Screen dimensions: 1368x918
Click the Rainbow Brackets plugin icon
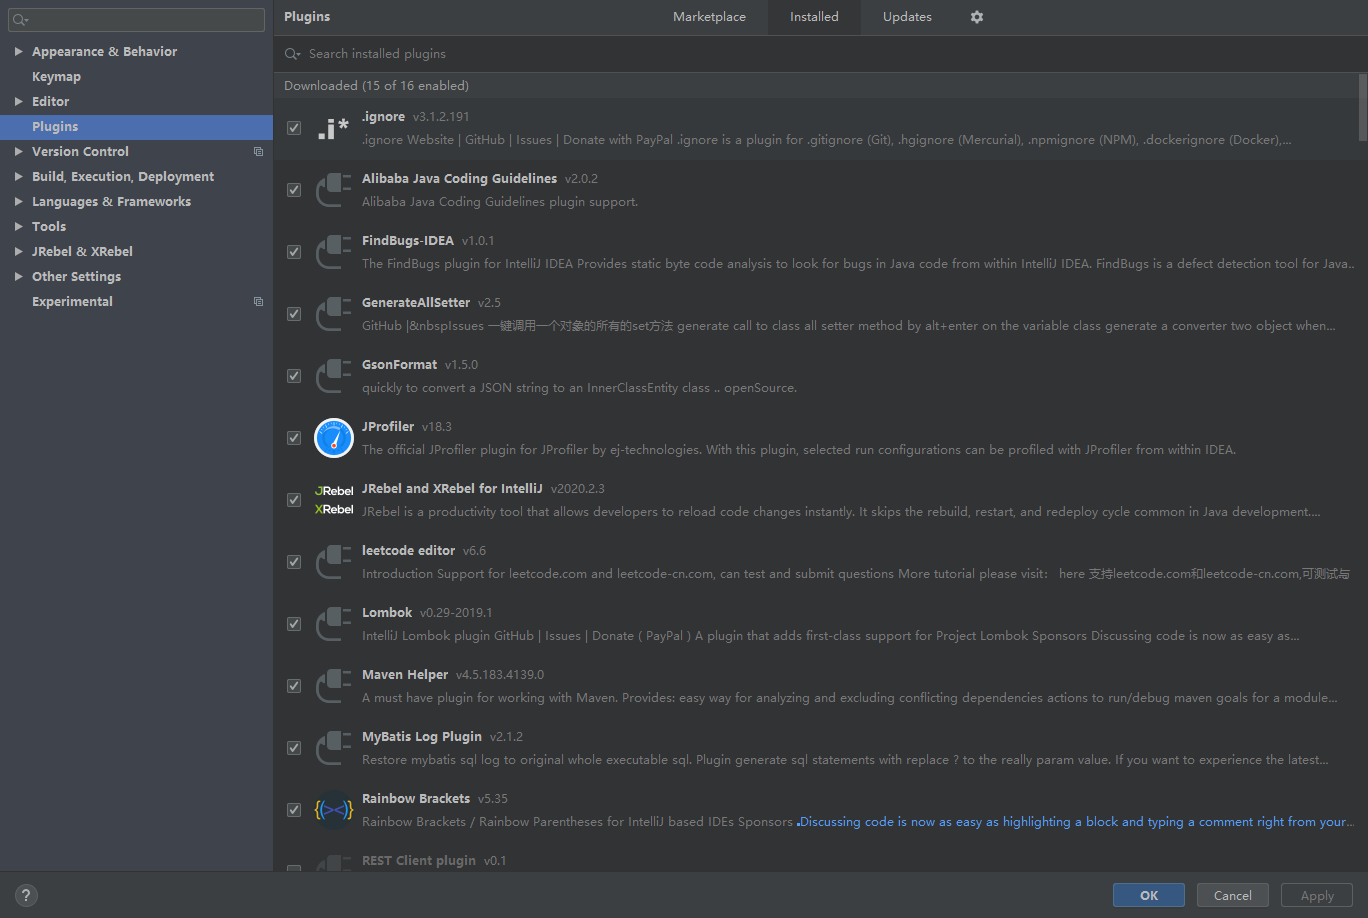[333, 810]
